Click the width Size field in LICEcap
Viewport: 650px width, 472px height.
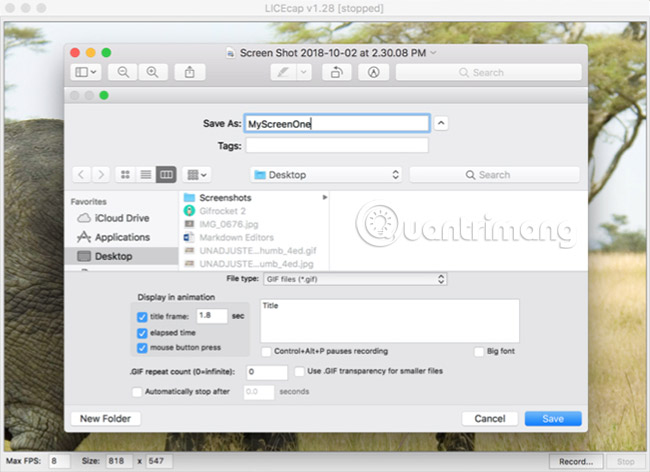click(x=119, y=461)
